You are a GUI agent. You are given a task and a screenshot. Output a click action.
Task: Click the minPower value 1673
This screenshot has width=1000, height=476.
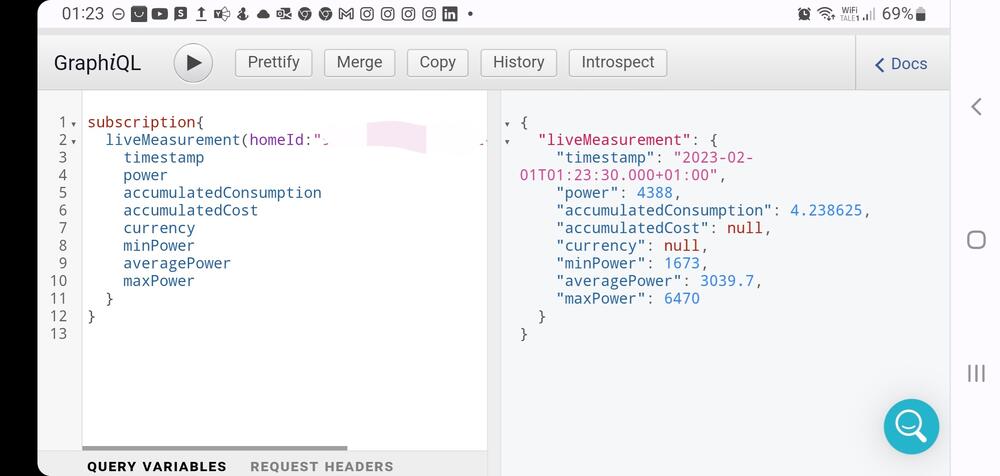tap(682, 263)
